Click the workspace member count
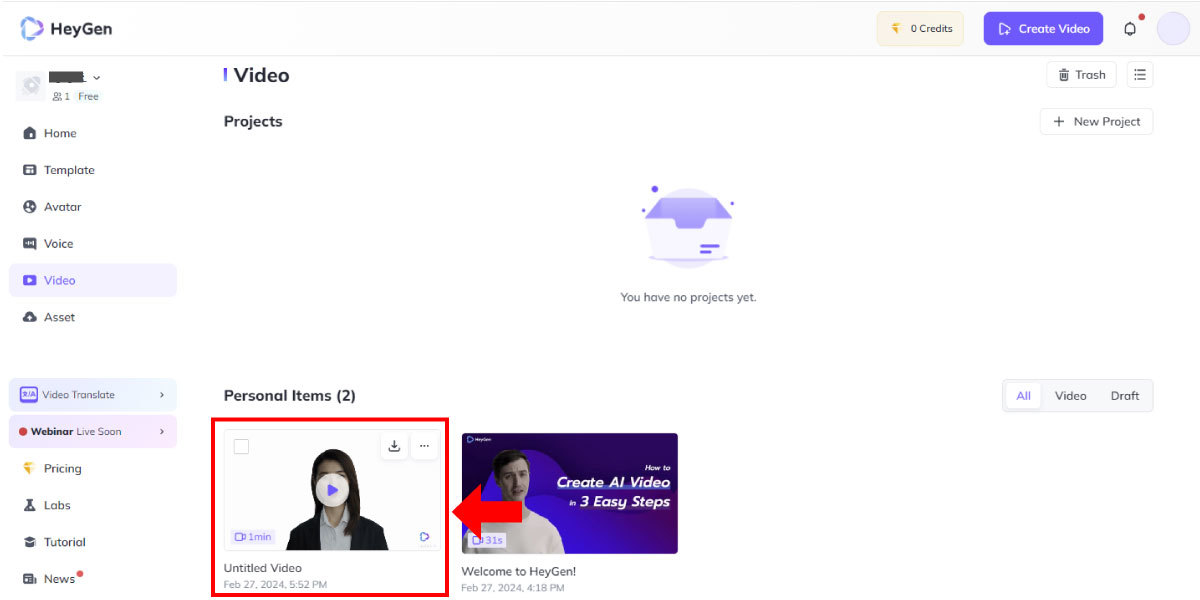1200x600 pixels. (61, 97)
